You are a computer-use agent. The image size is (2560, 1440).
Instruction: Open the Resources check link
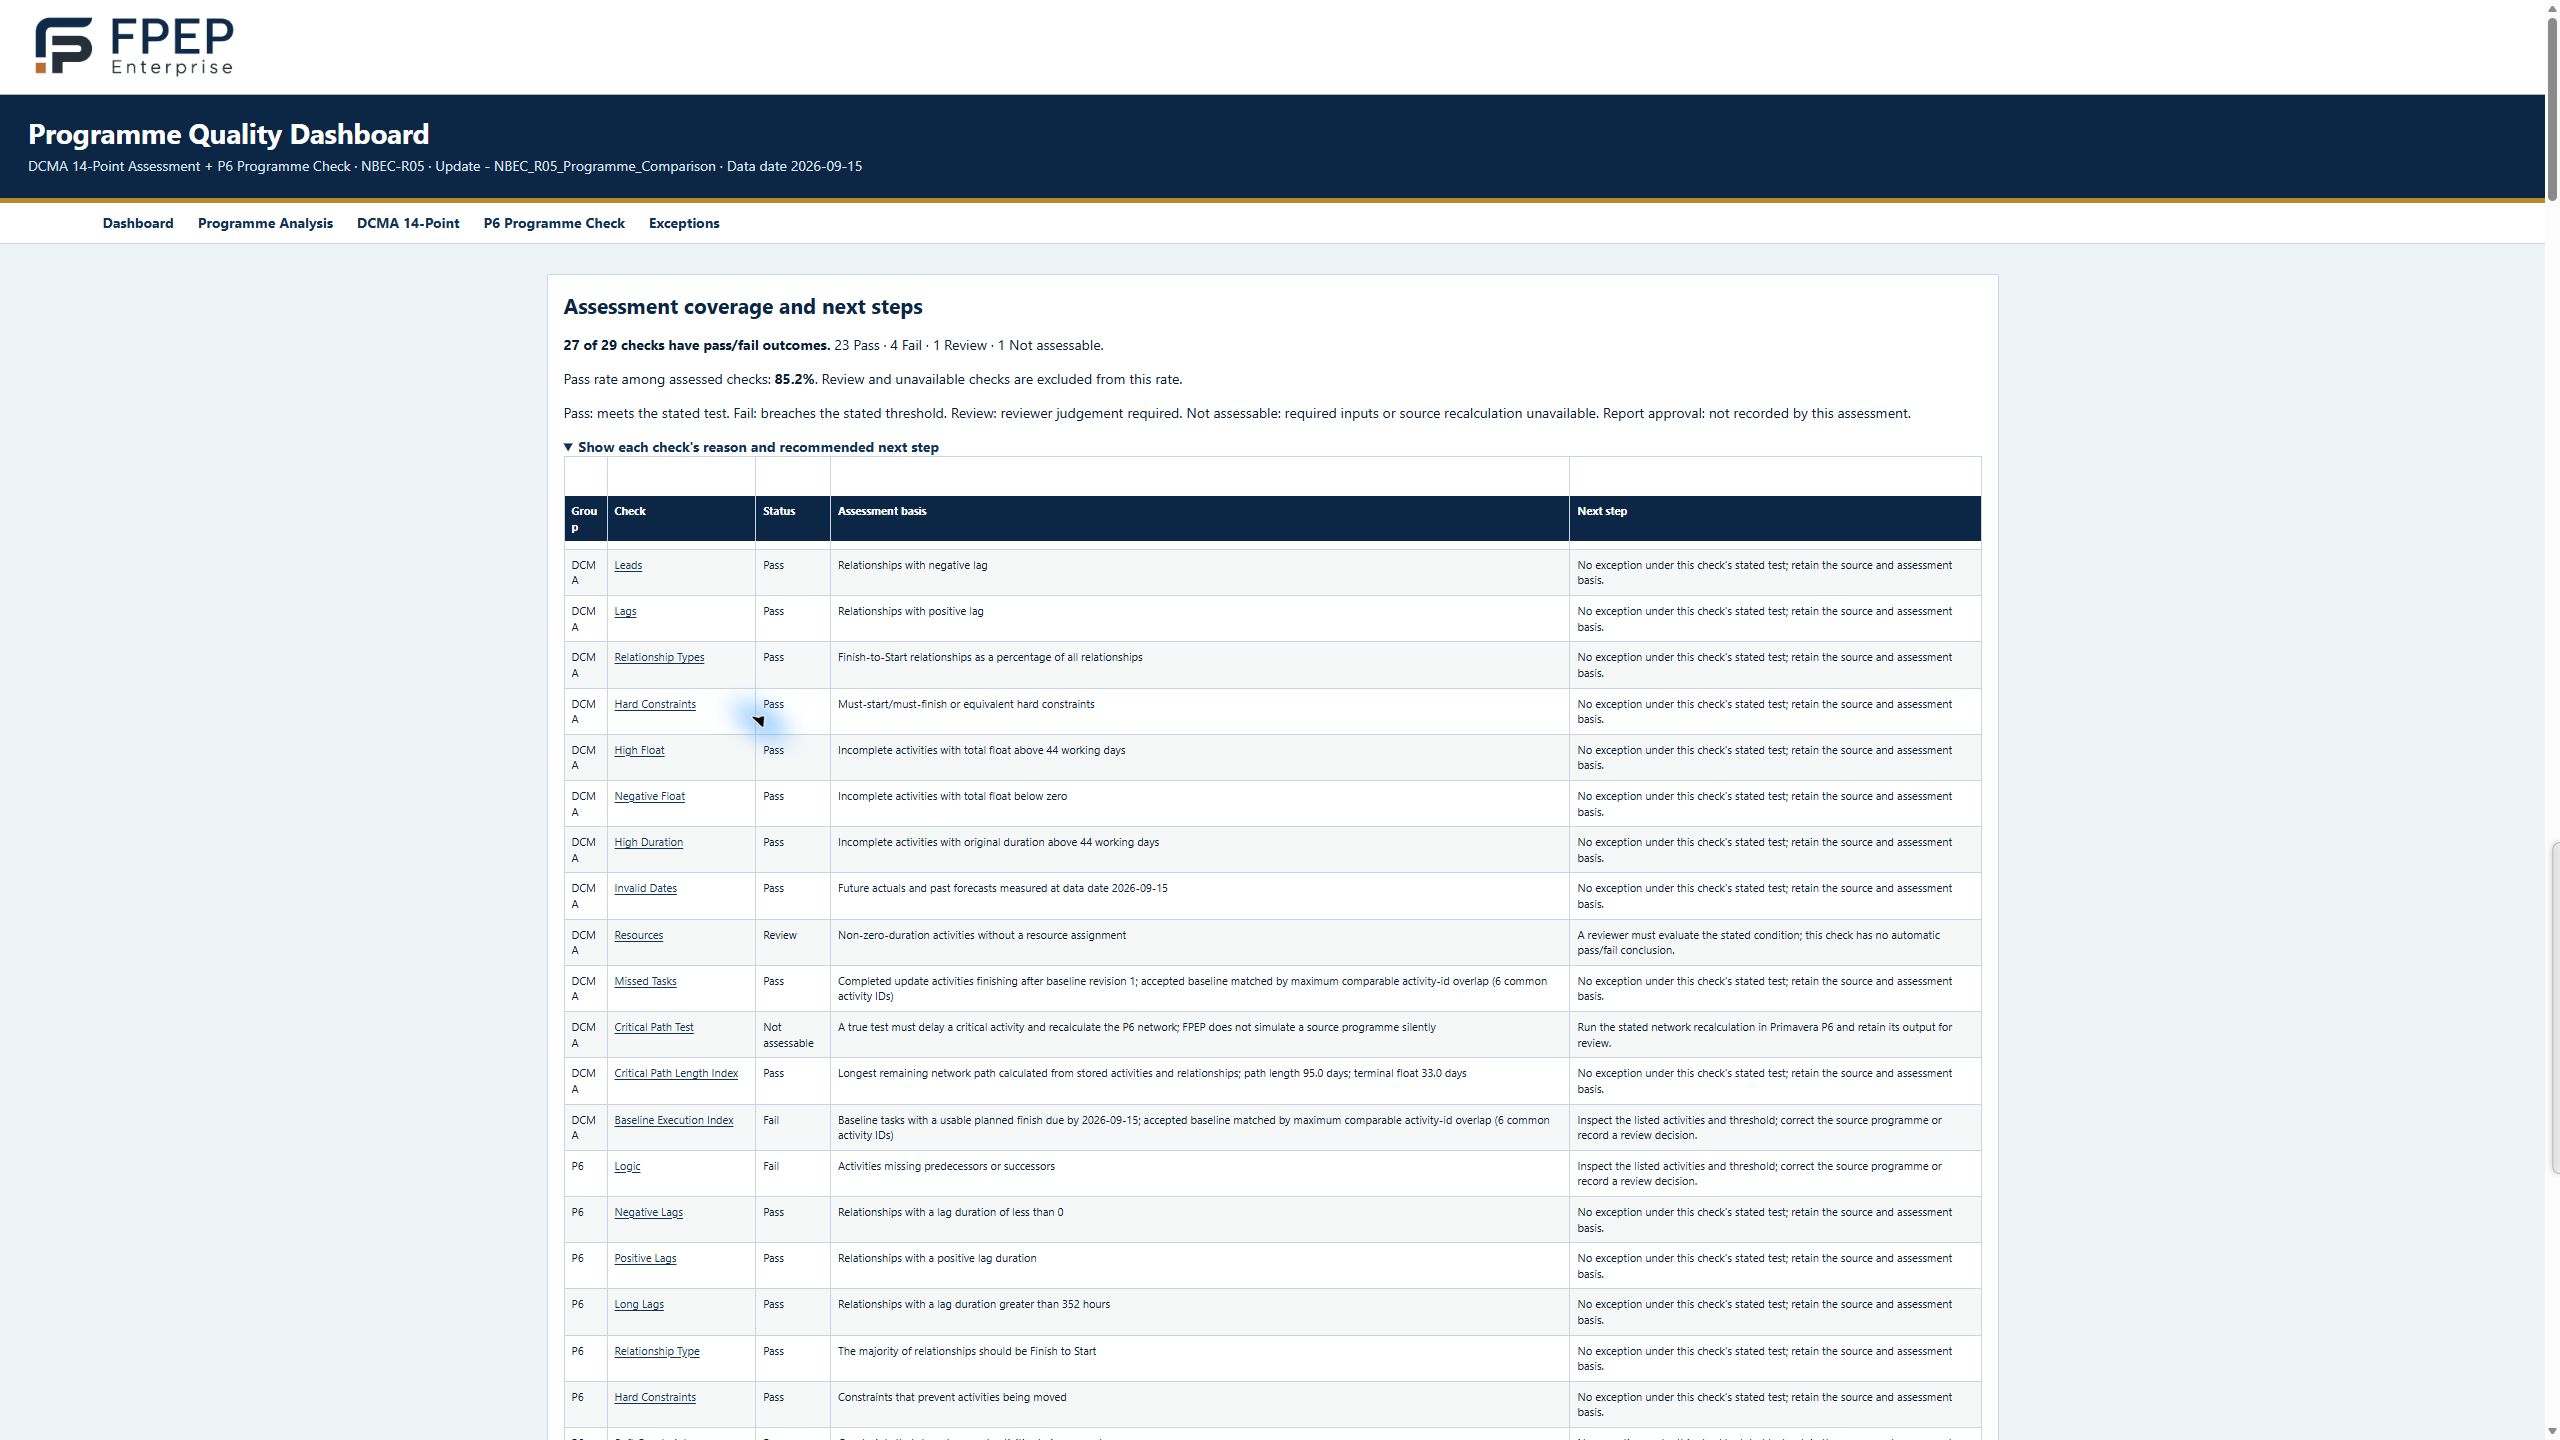[638, 935]
